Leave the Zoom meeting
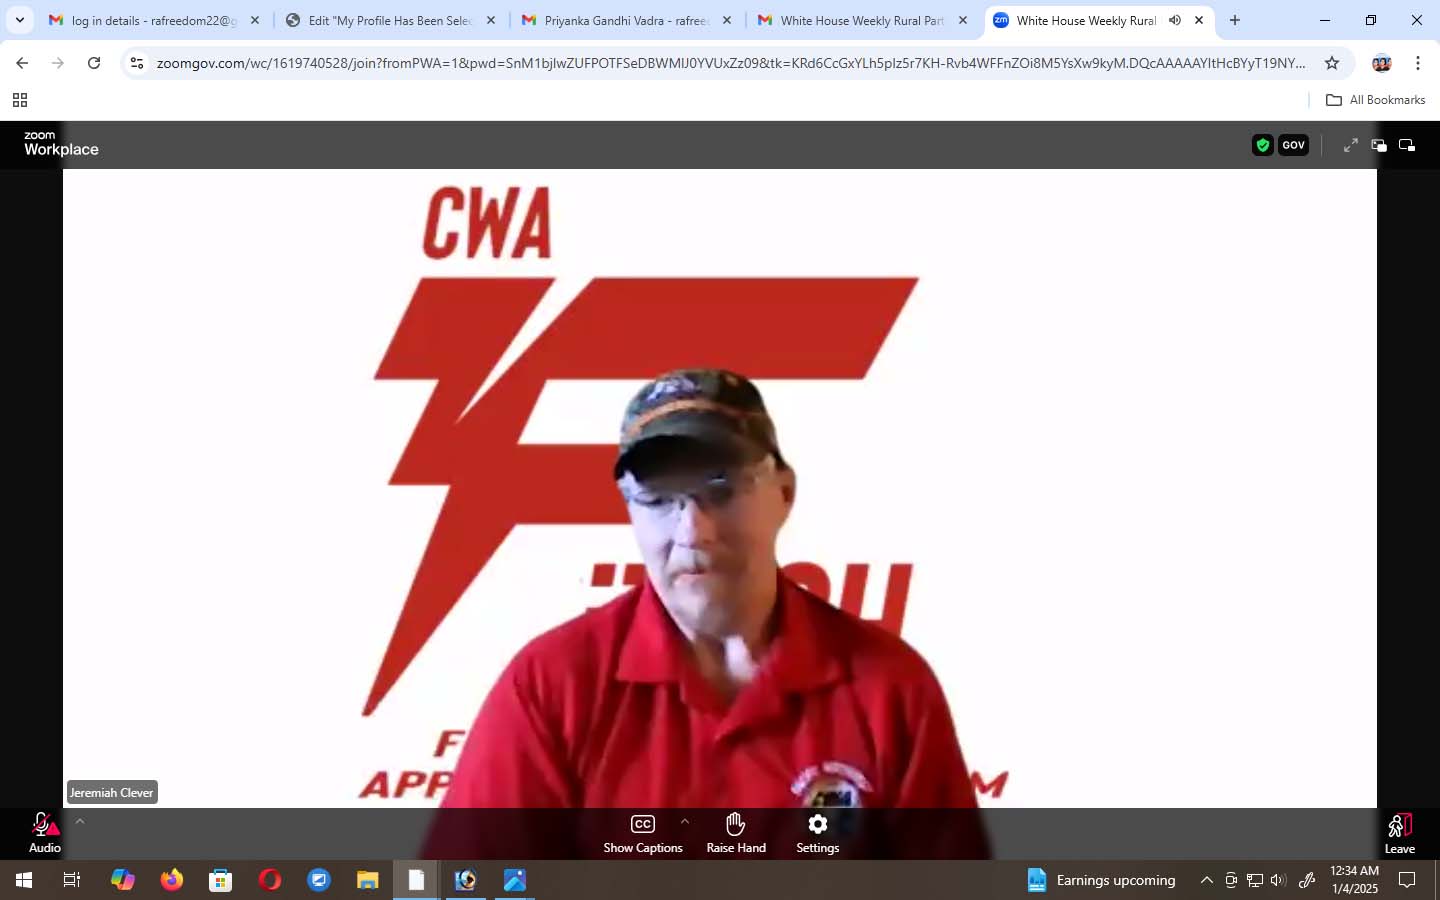1440x900 pixels. (1399, 833)
